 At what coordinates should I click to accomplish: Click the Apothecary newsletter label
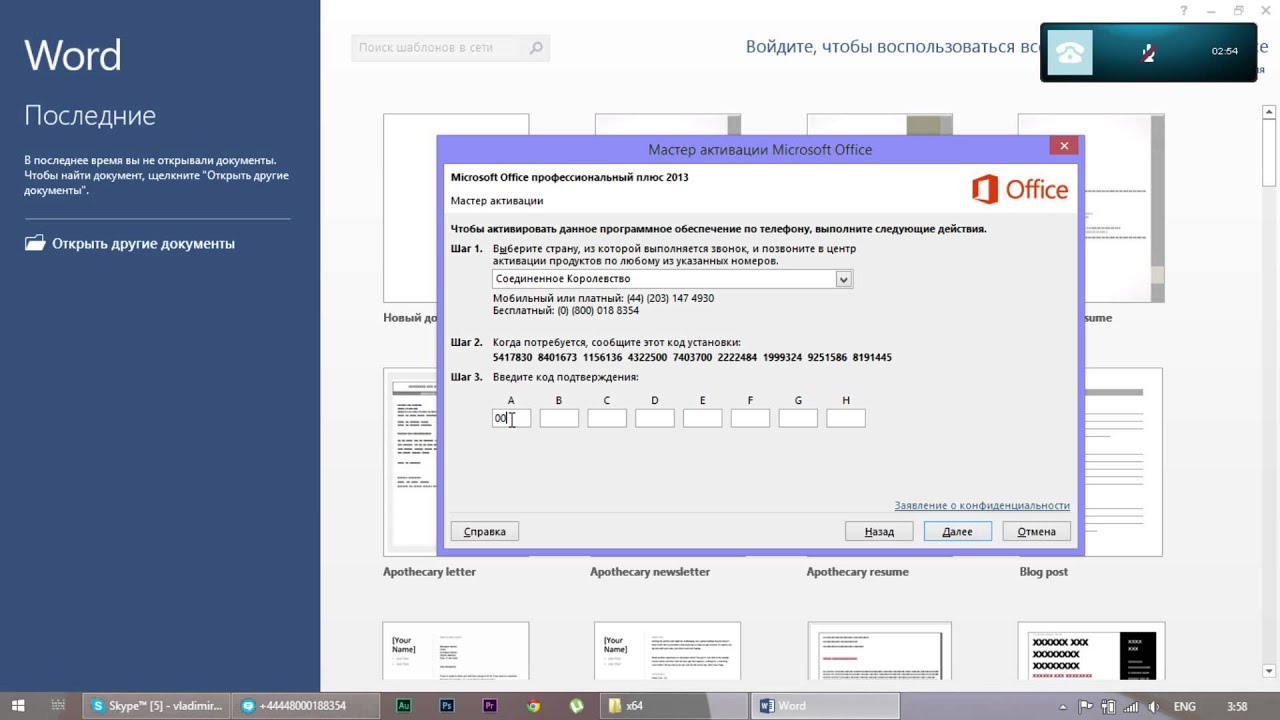(650, 572)
